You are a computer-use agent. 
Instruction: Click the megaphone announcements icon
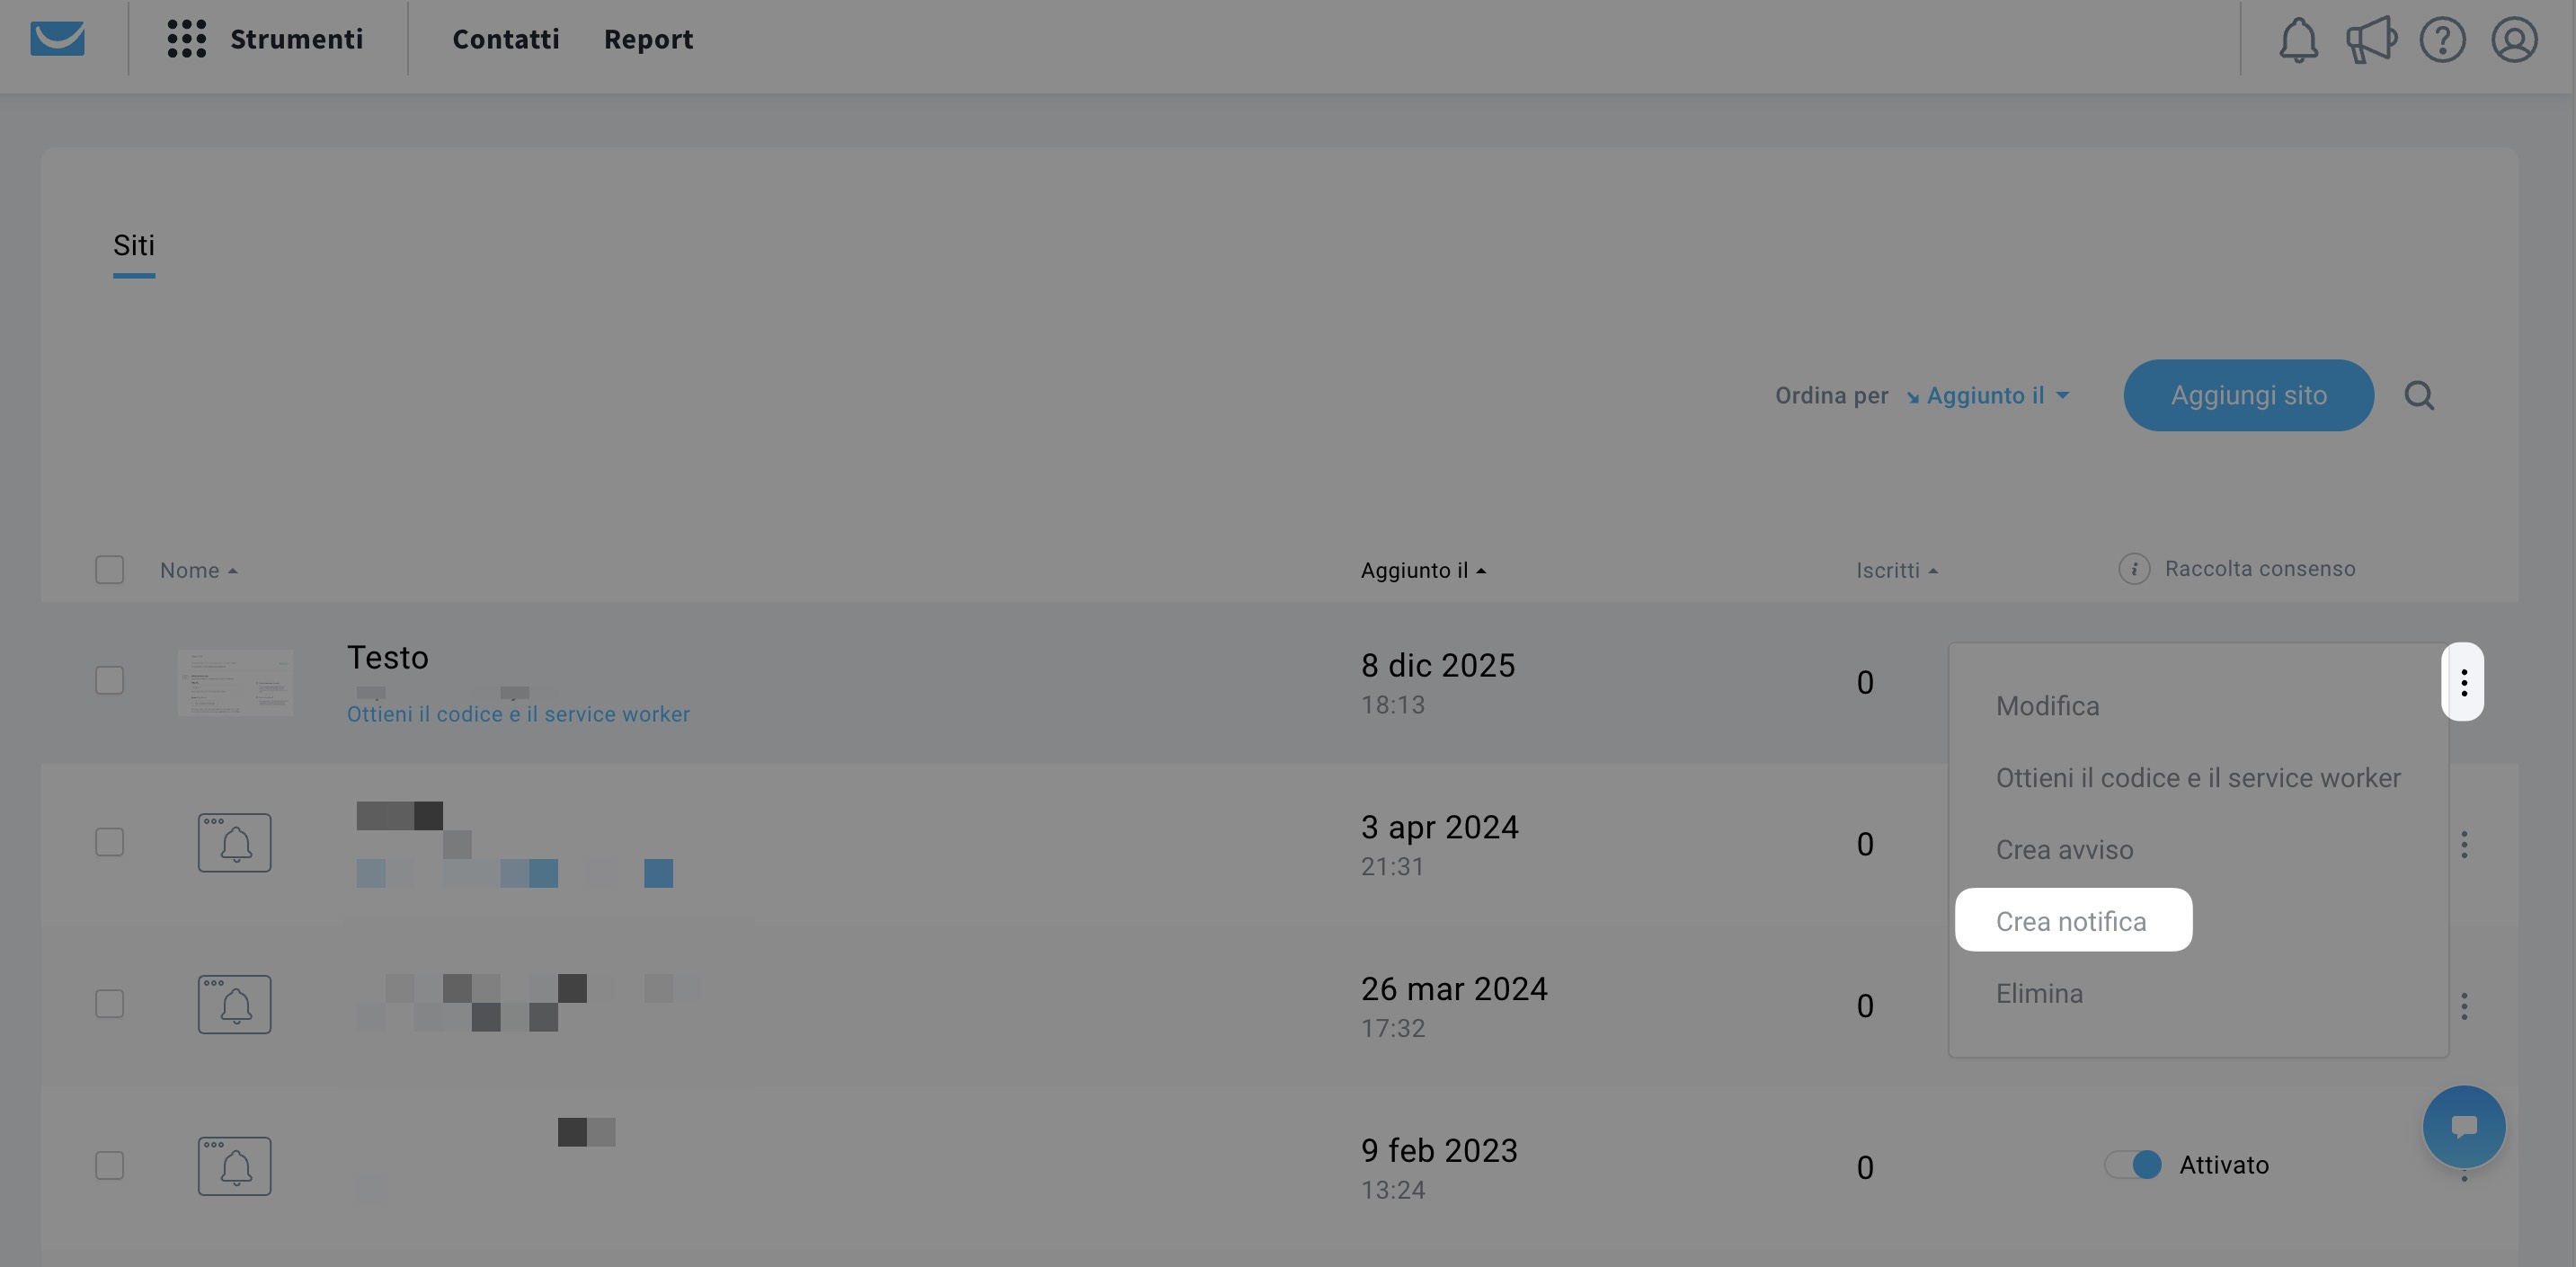[x=2370, y=40]
